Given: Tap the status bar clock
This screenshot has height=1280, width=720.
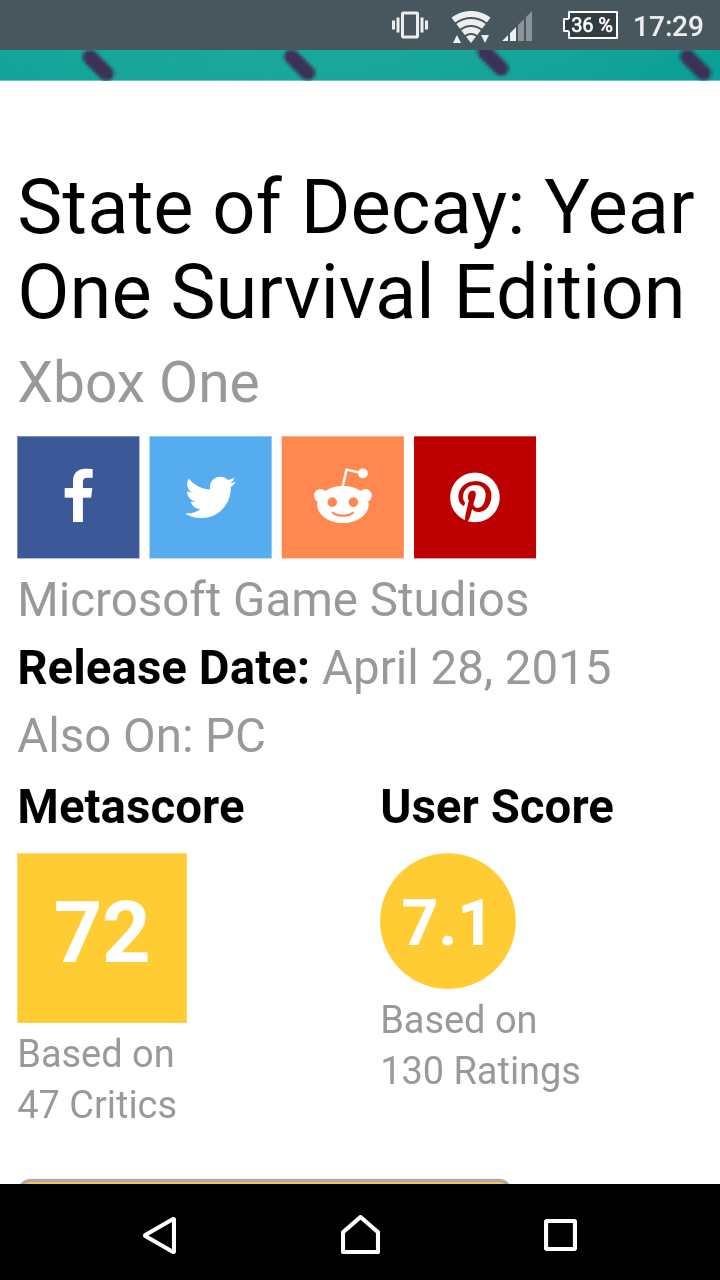Looking at the screenshot, I should [668, 25].
